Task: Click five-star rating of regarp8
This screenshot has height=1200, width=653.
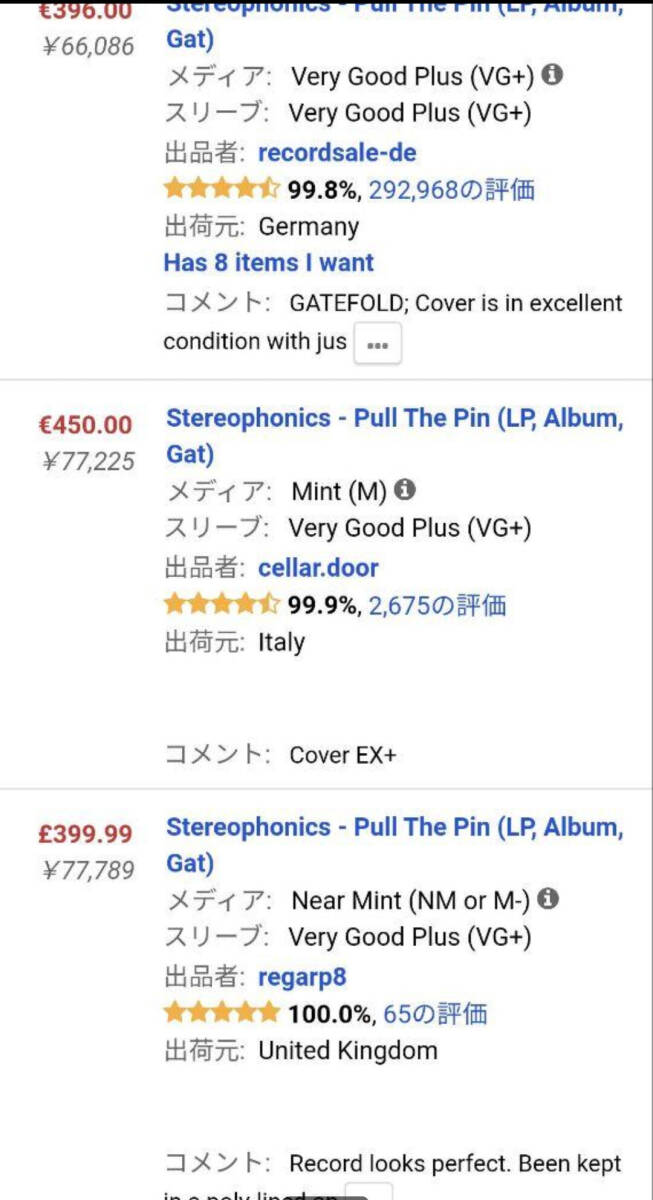Action: coord(222,1013)
